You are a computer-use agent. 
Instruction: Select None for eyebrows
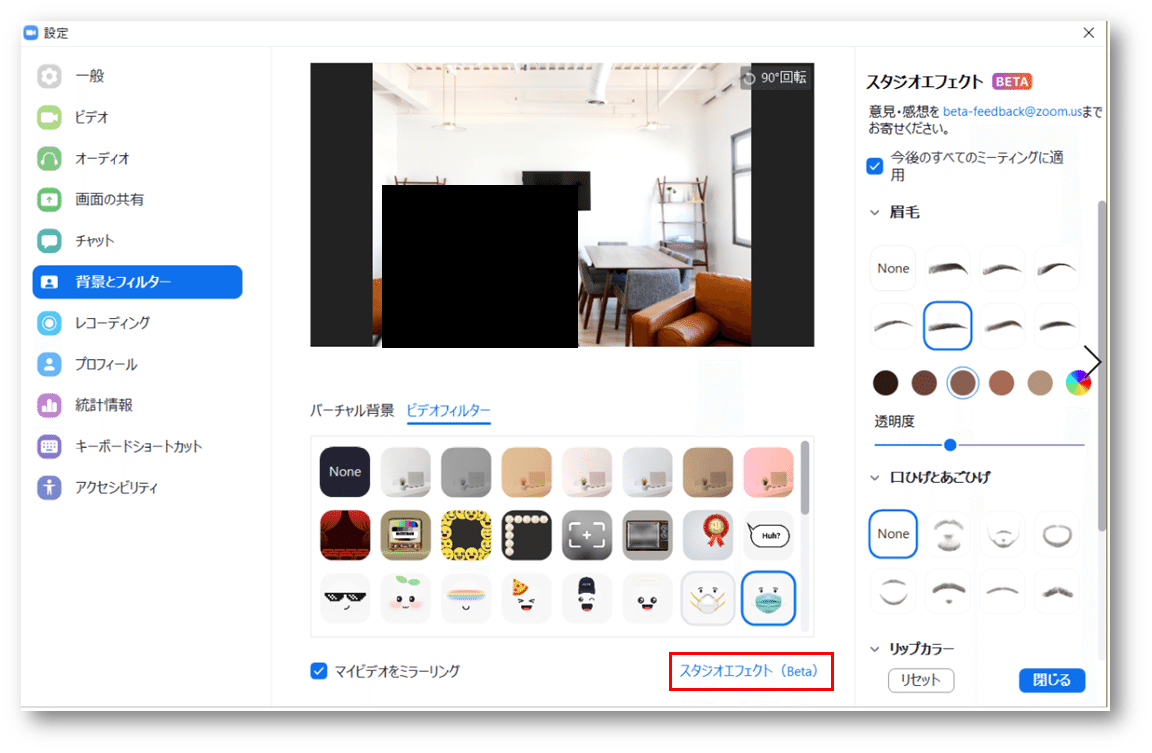(893, 269)
